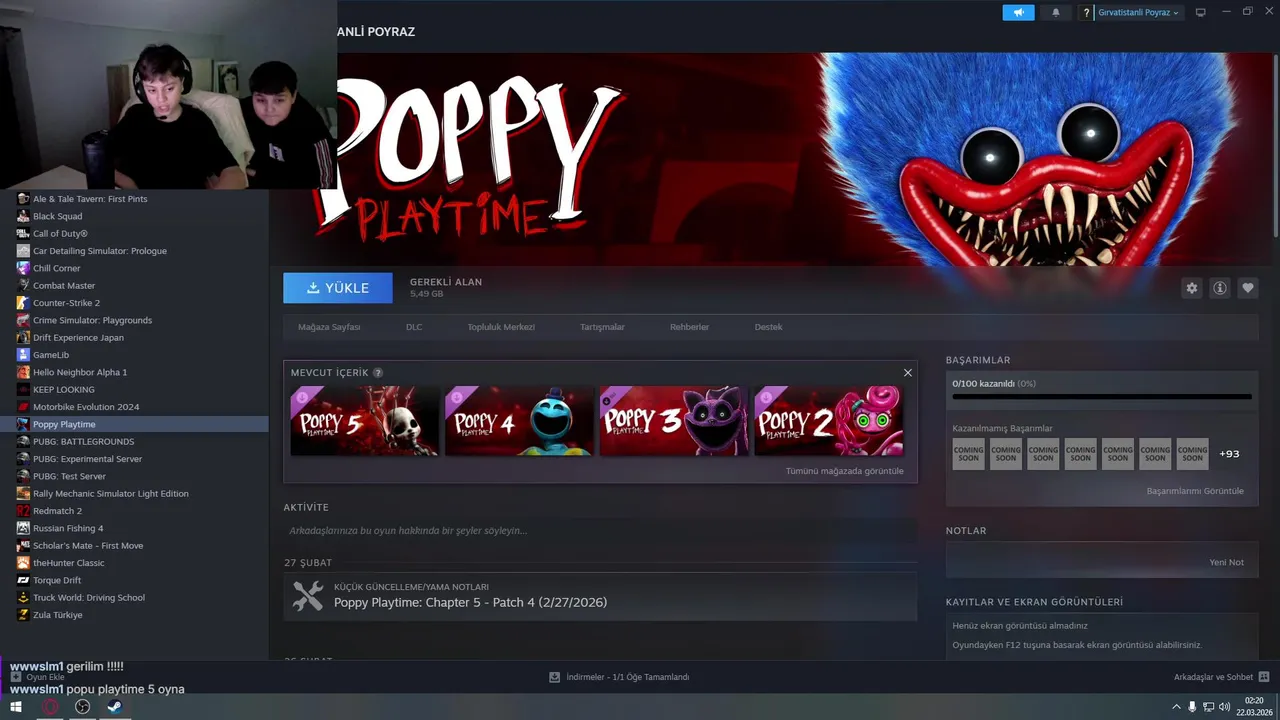Viewport: 1280px width, 720px height.
Task: Switch to Big Picture mode icon
Action: 1201,12
